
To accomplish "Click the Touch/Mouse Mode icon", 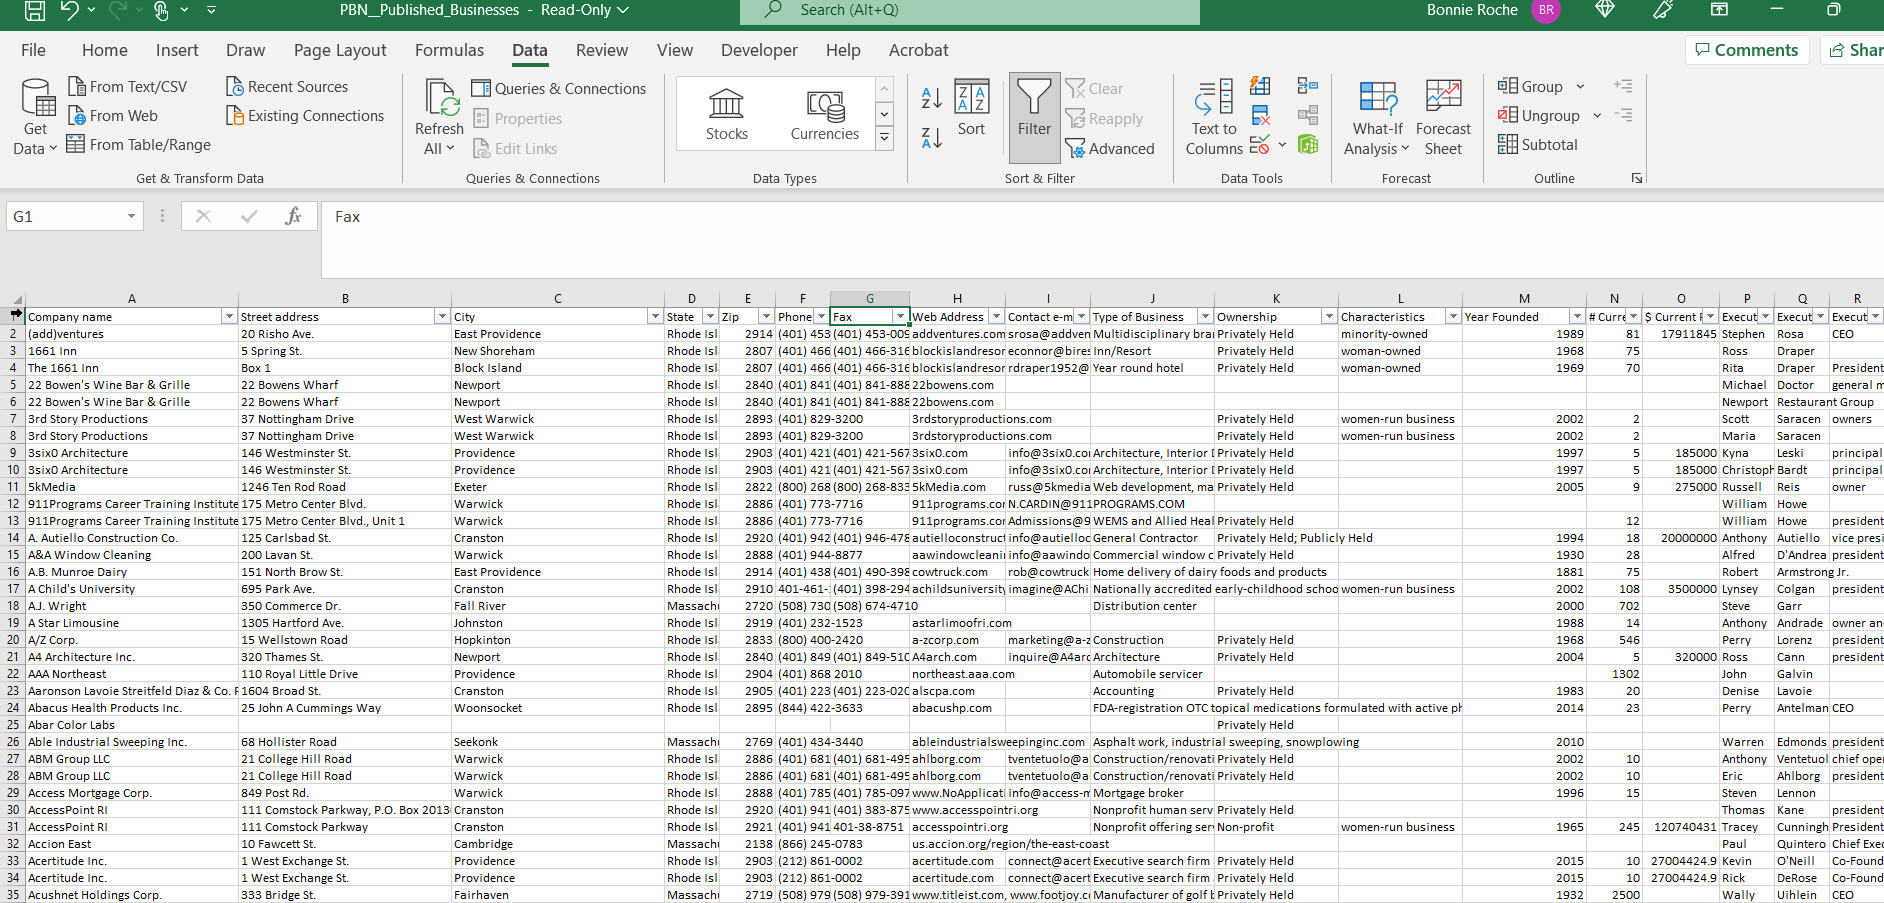I will pos(161,11).
